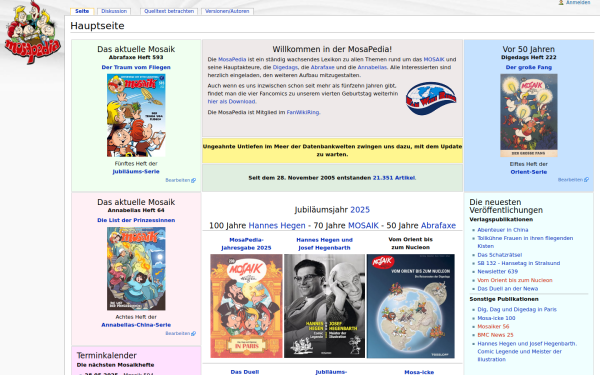
Task: Click the edit icon in Abrafaxe Heft 593 box
Action: (x=194, y=180)
